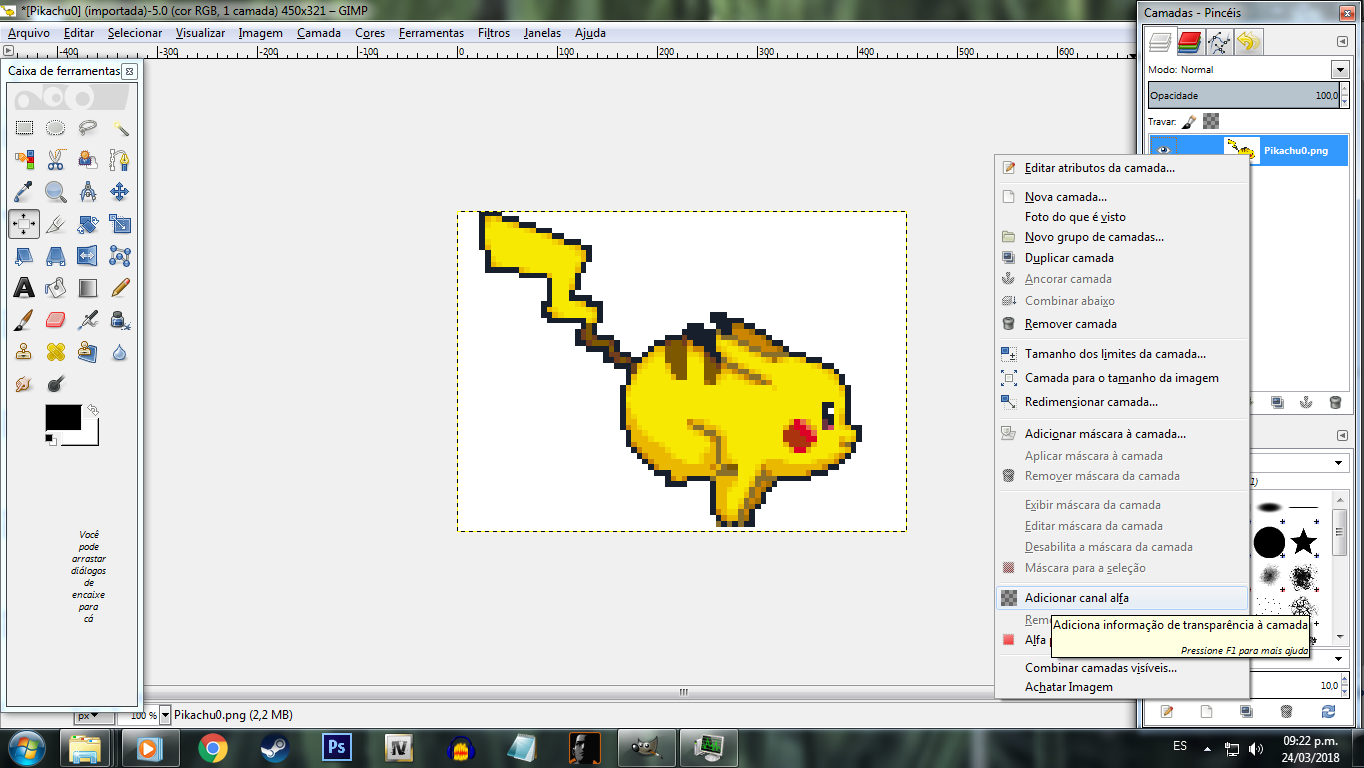Increase the brush spacing value 10,0

click(x=1344, y=681)
